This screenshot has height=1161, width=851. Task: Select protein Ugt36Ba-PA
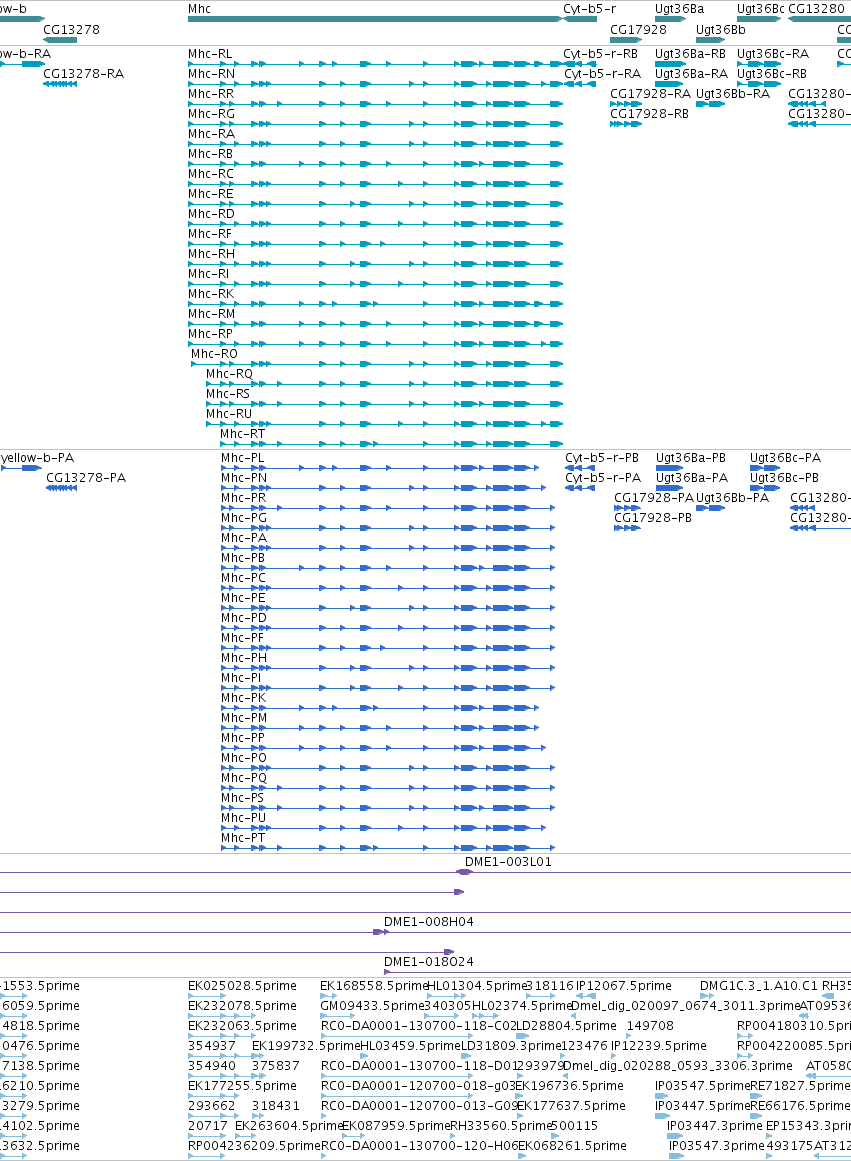(x=692, y=478)
